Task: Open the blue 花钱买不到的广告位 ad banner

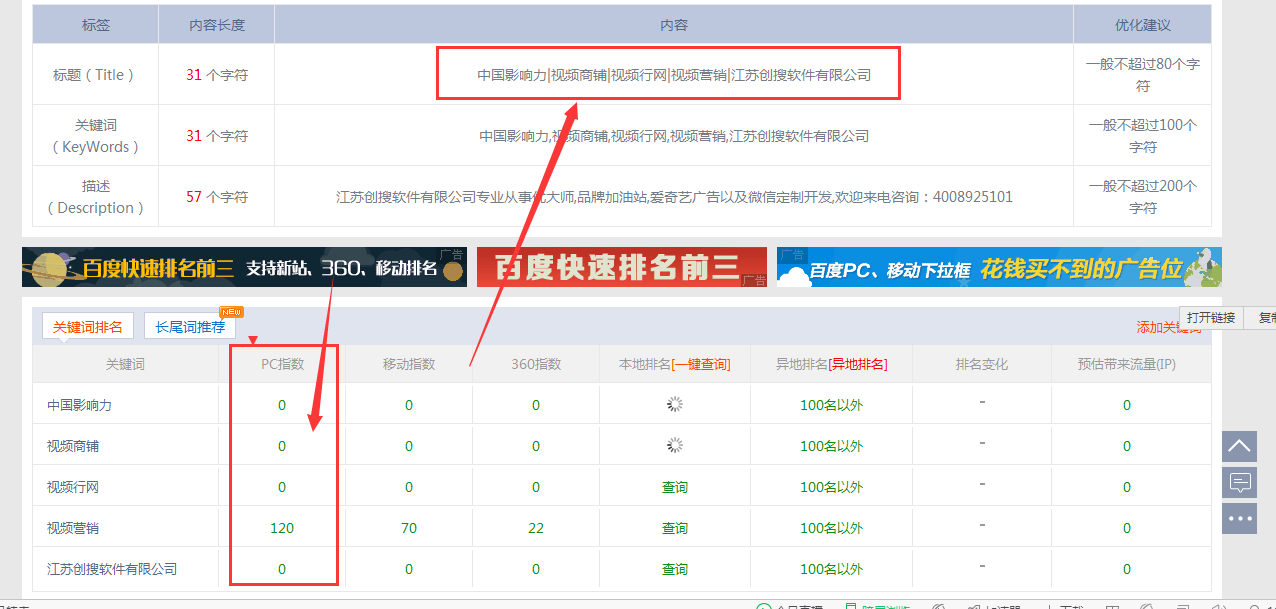Action: click(999, 267)
